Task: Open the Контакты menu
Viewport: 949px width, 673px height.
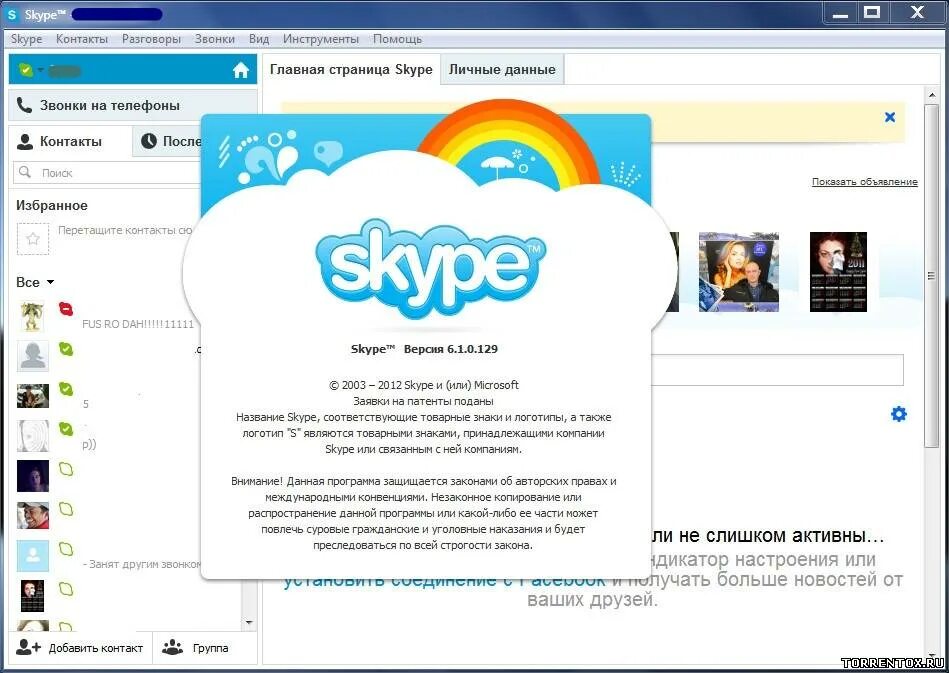Action: coord(82,39)
